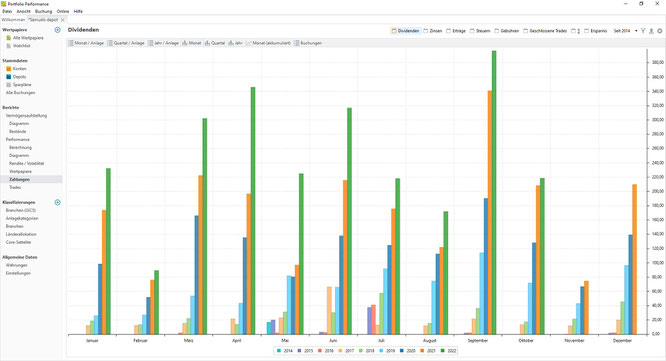This screenshot has height=361, width=666.
Task: Click the 2016 legend color swatch
Action: pos(319,351)
